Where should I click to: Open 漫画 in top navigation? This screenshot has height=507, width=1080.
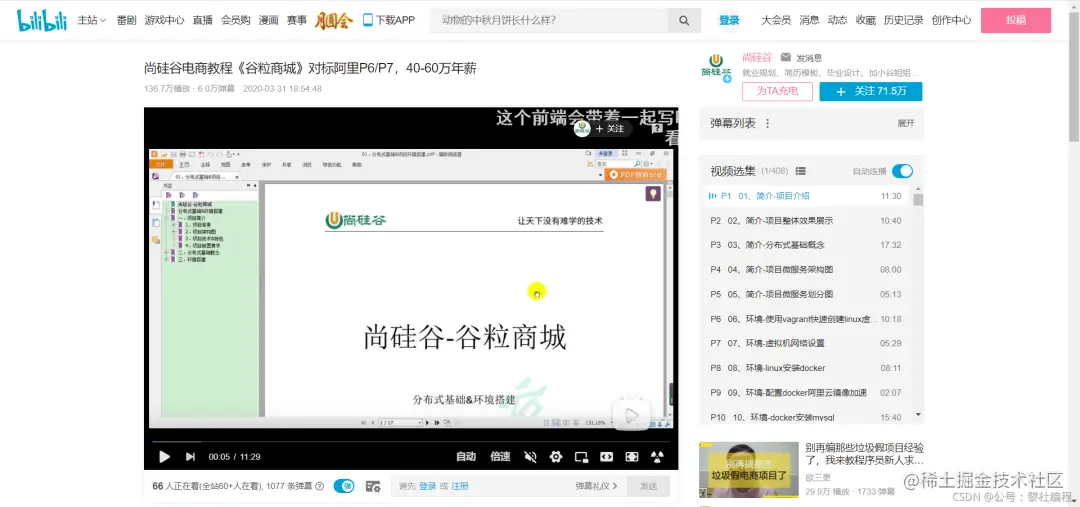point(269,20)
